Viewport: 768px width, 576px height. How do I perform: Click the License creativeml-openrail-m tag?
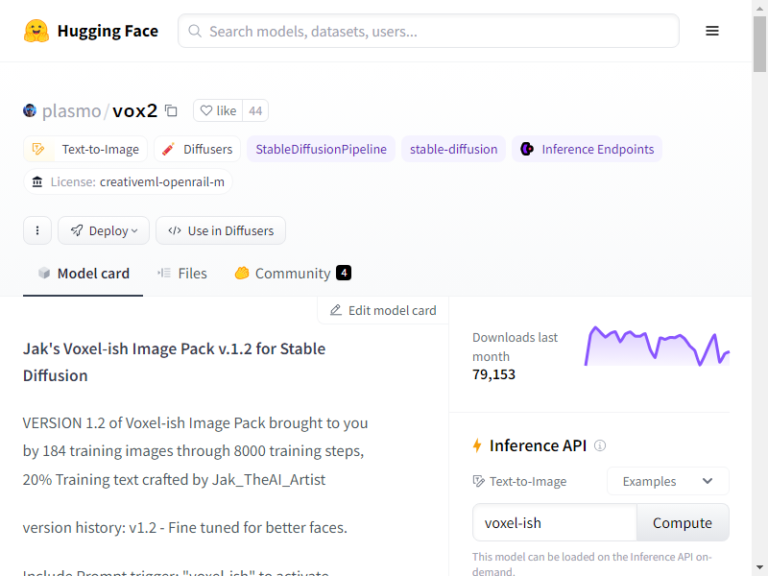tap(128, 182)
